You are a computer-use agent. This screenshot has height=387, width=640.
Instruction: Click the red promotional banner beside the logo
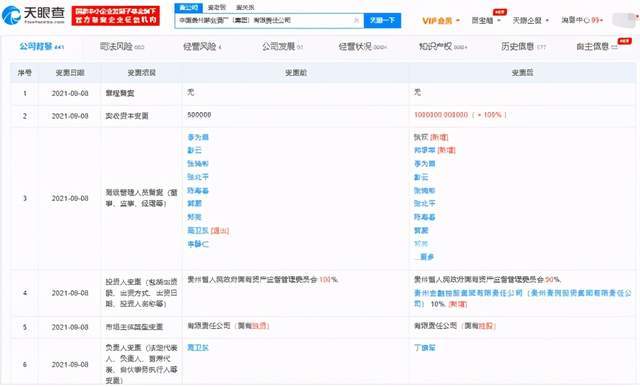tap(116, 16)
